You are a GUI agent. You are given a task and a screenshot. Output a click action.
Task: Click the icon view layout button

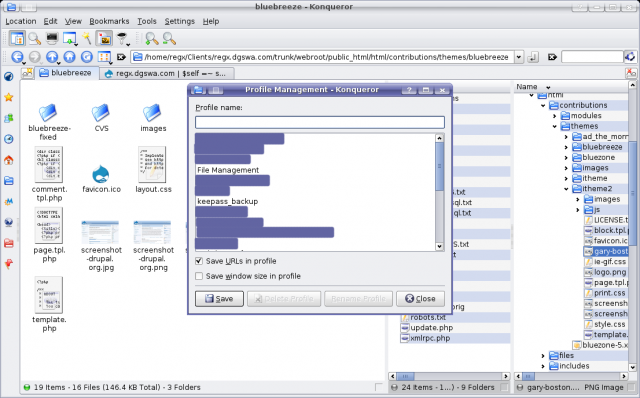click(104, 57)
